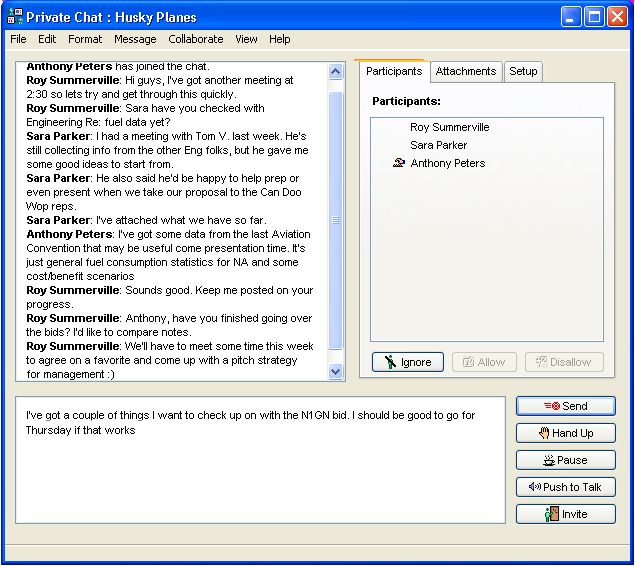The height and width of the screenshot is (566, 635).
Task: Click the presenter icon beside Anthony Peters
Action: point(399,164)
